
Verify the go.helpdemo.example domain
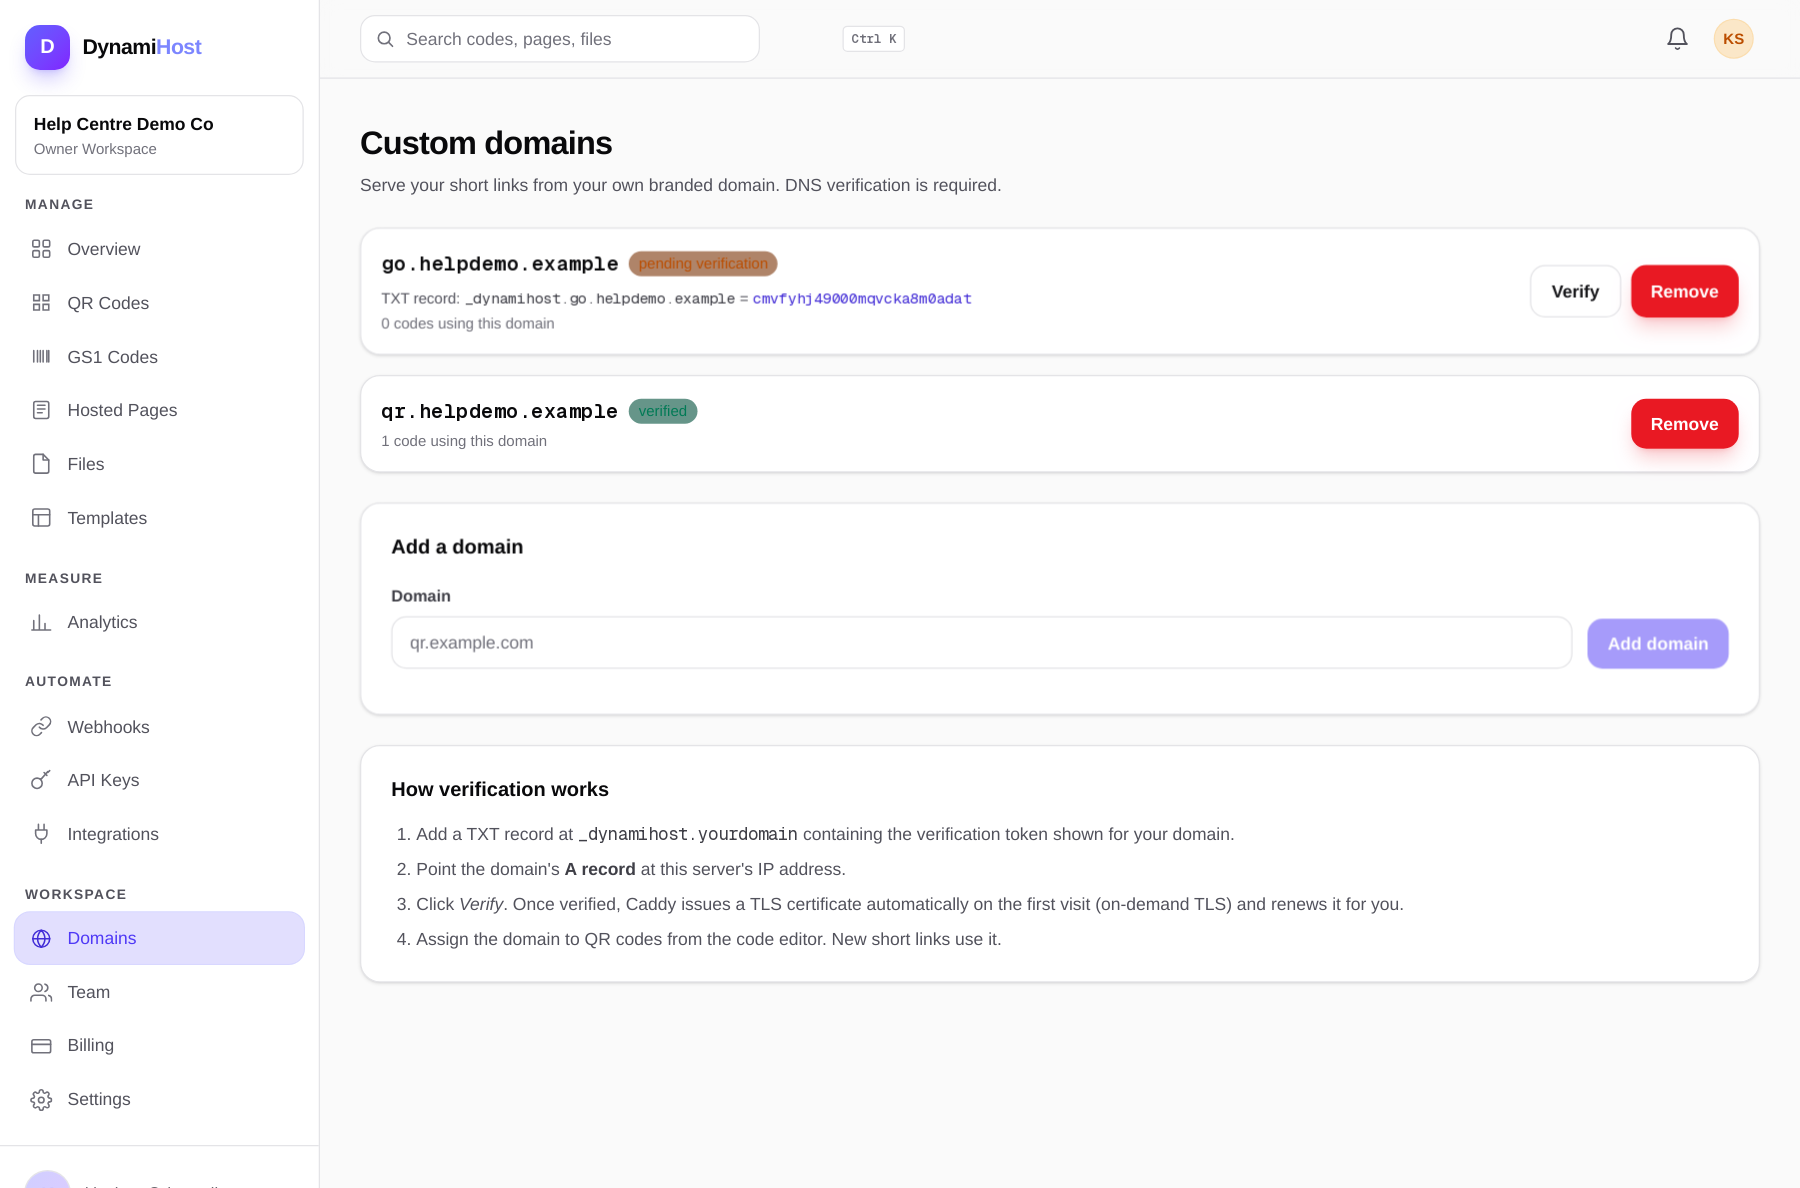tap(1575, 291)
